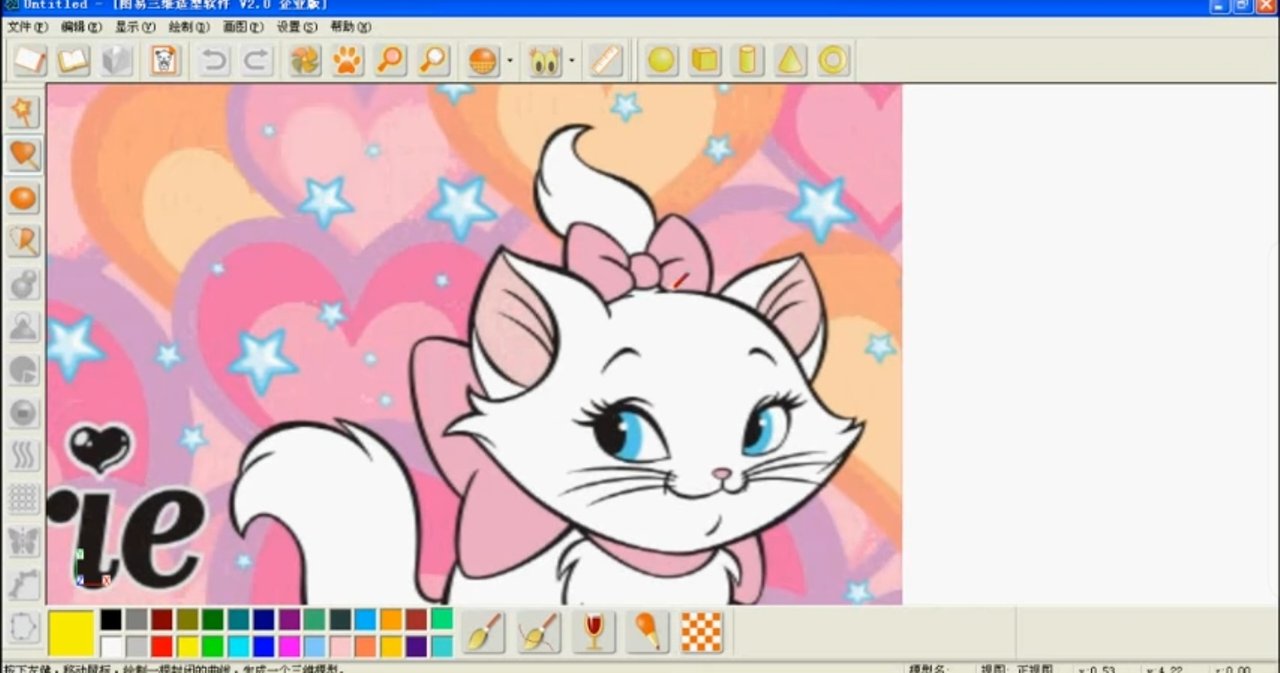Open the 画图(P) menu
Viewport: 1280px width, 673px height.
point(243,27)
